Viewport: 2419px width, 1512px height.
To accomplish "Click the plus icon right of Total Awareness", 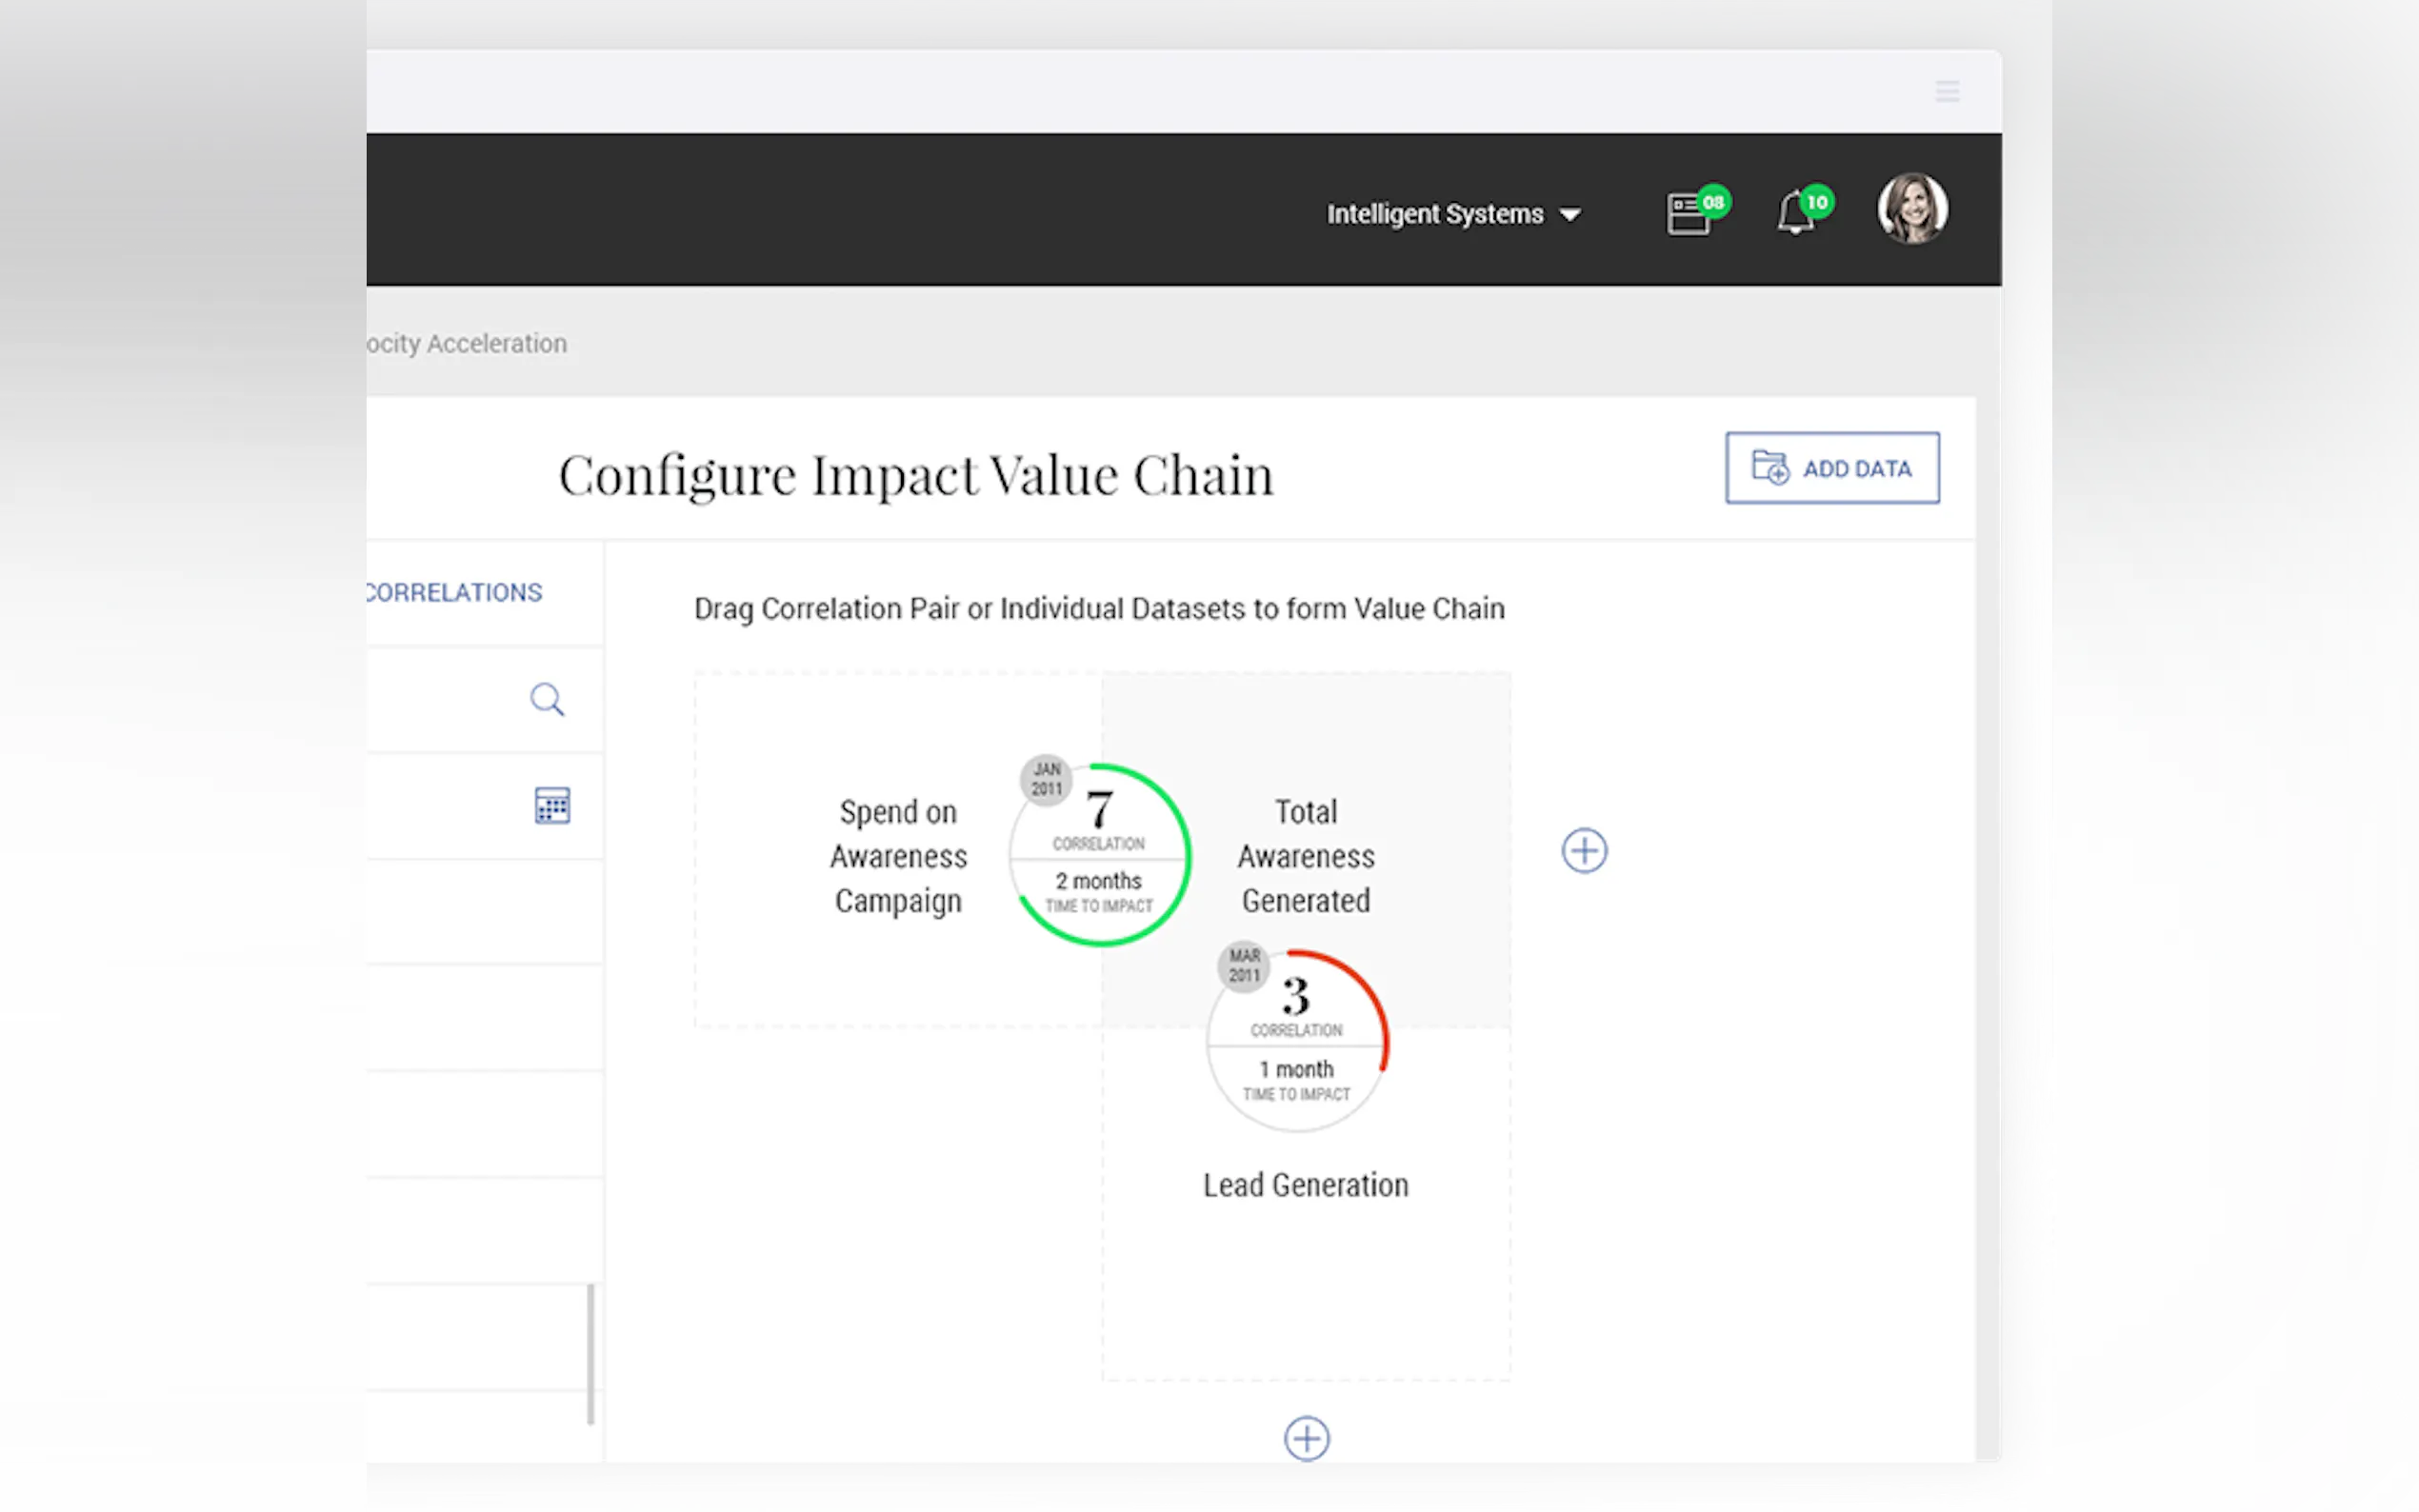I will pyautogui.click(x=1584, y=851).
